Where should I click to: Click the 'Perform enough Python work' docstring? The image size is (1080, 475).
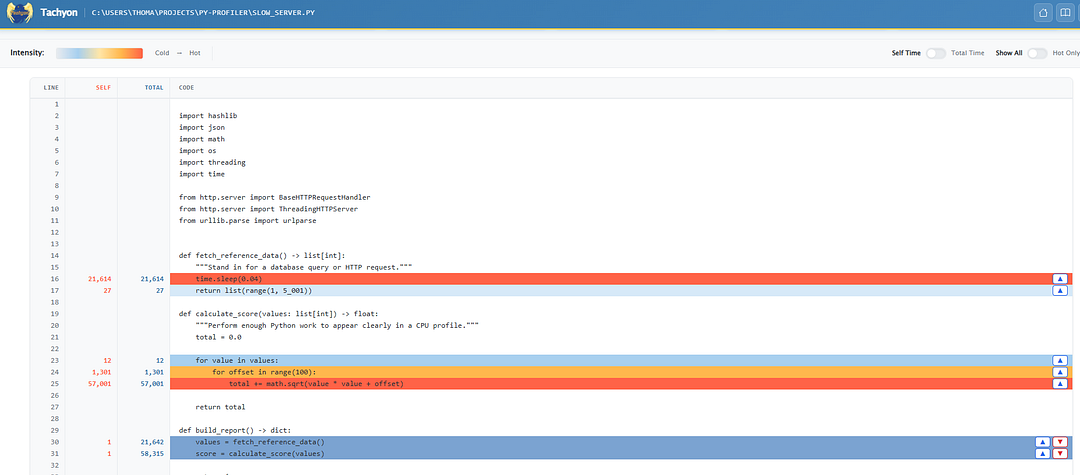[x=337, y=326]
